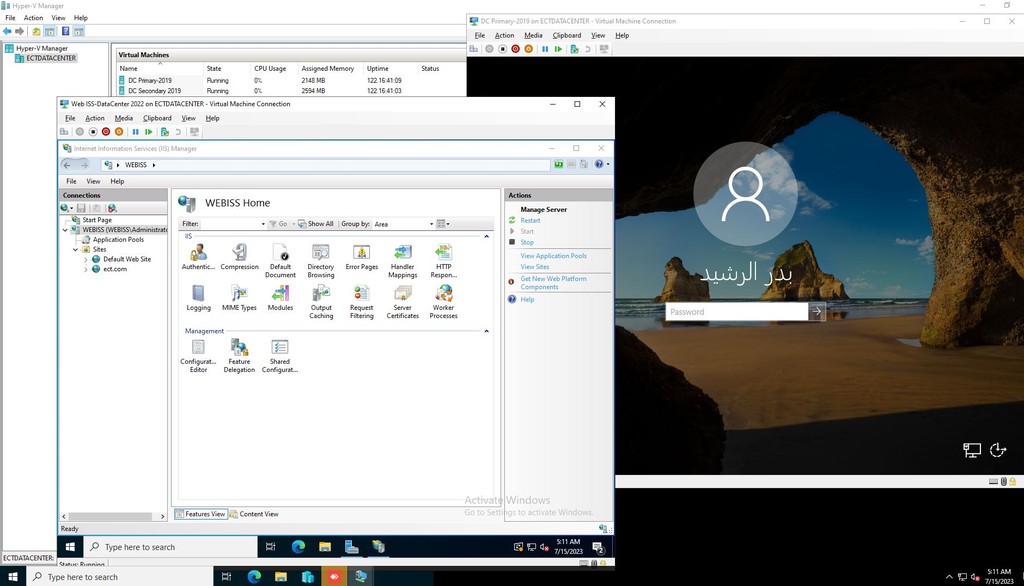Open the Logging feature icon

(x=199, y=298)
